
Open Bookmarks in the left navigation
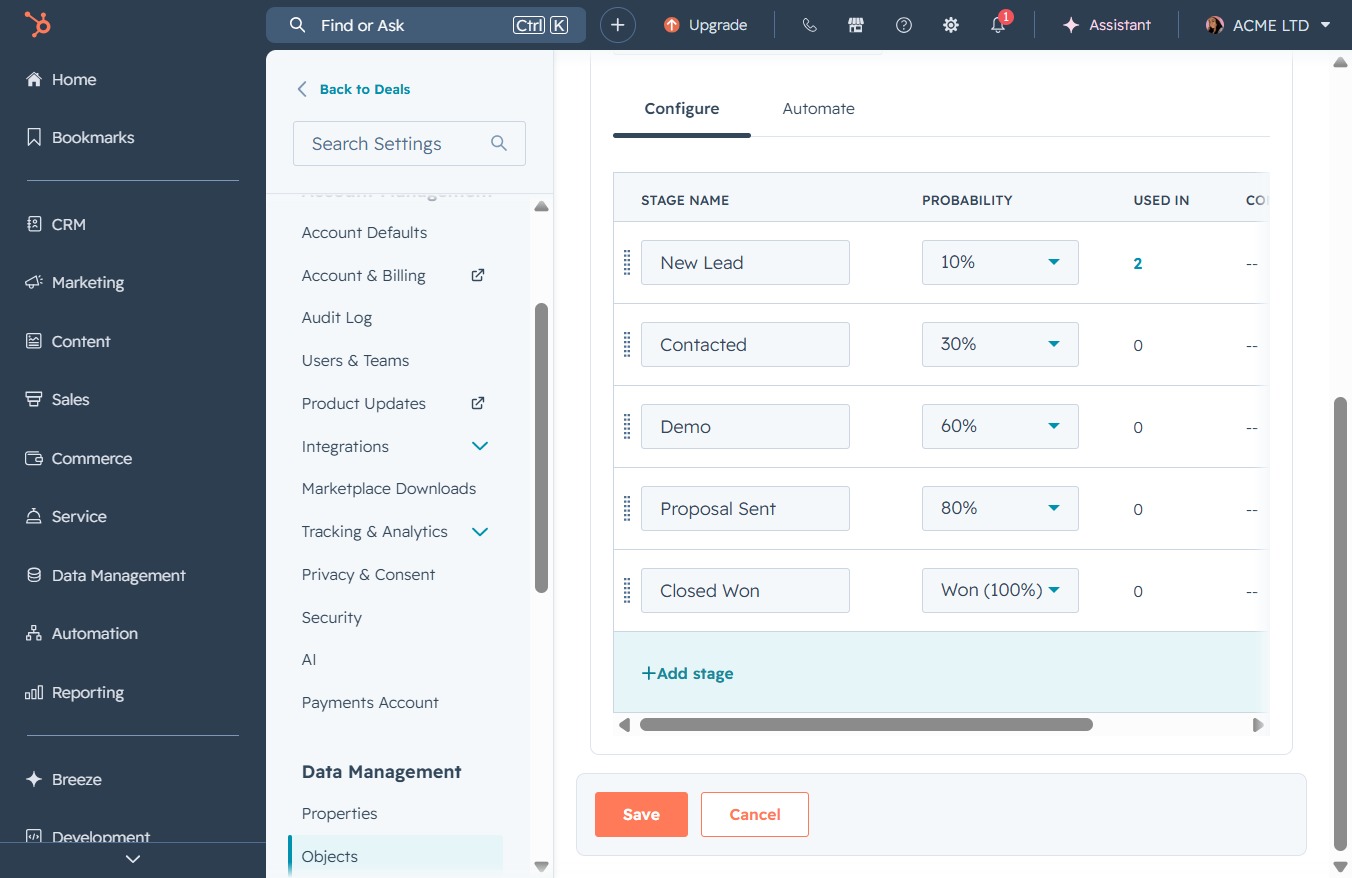click(80, 137)
